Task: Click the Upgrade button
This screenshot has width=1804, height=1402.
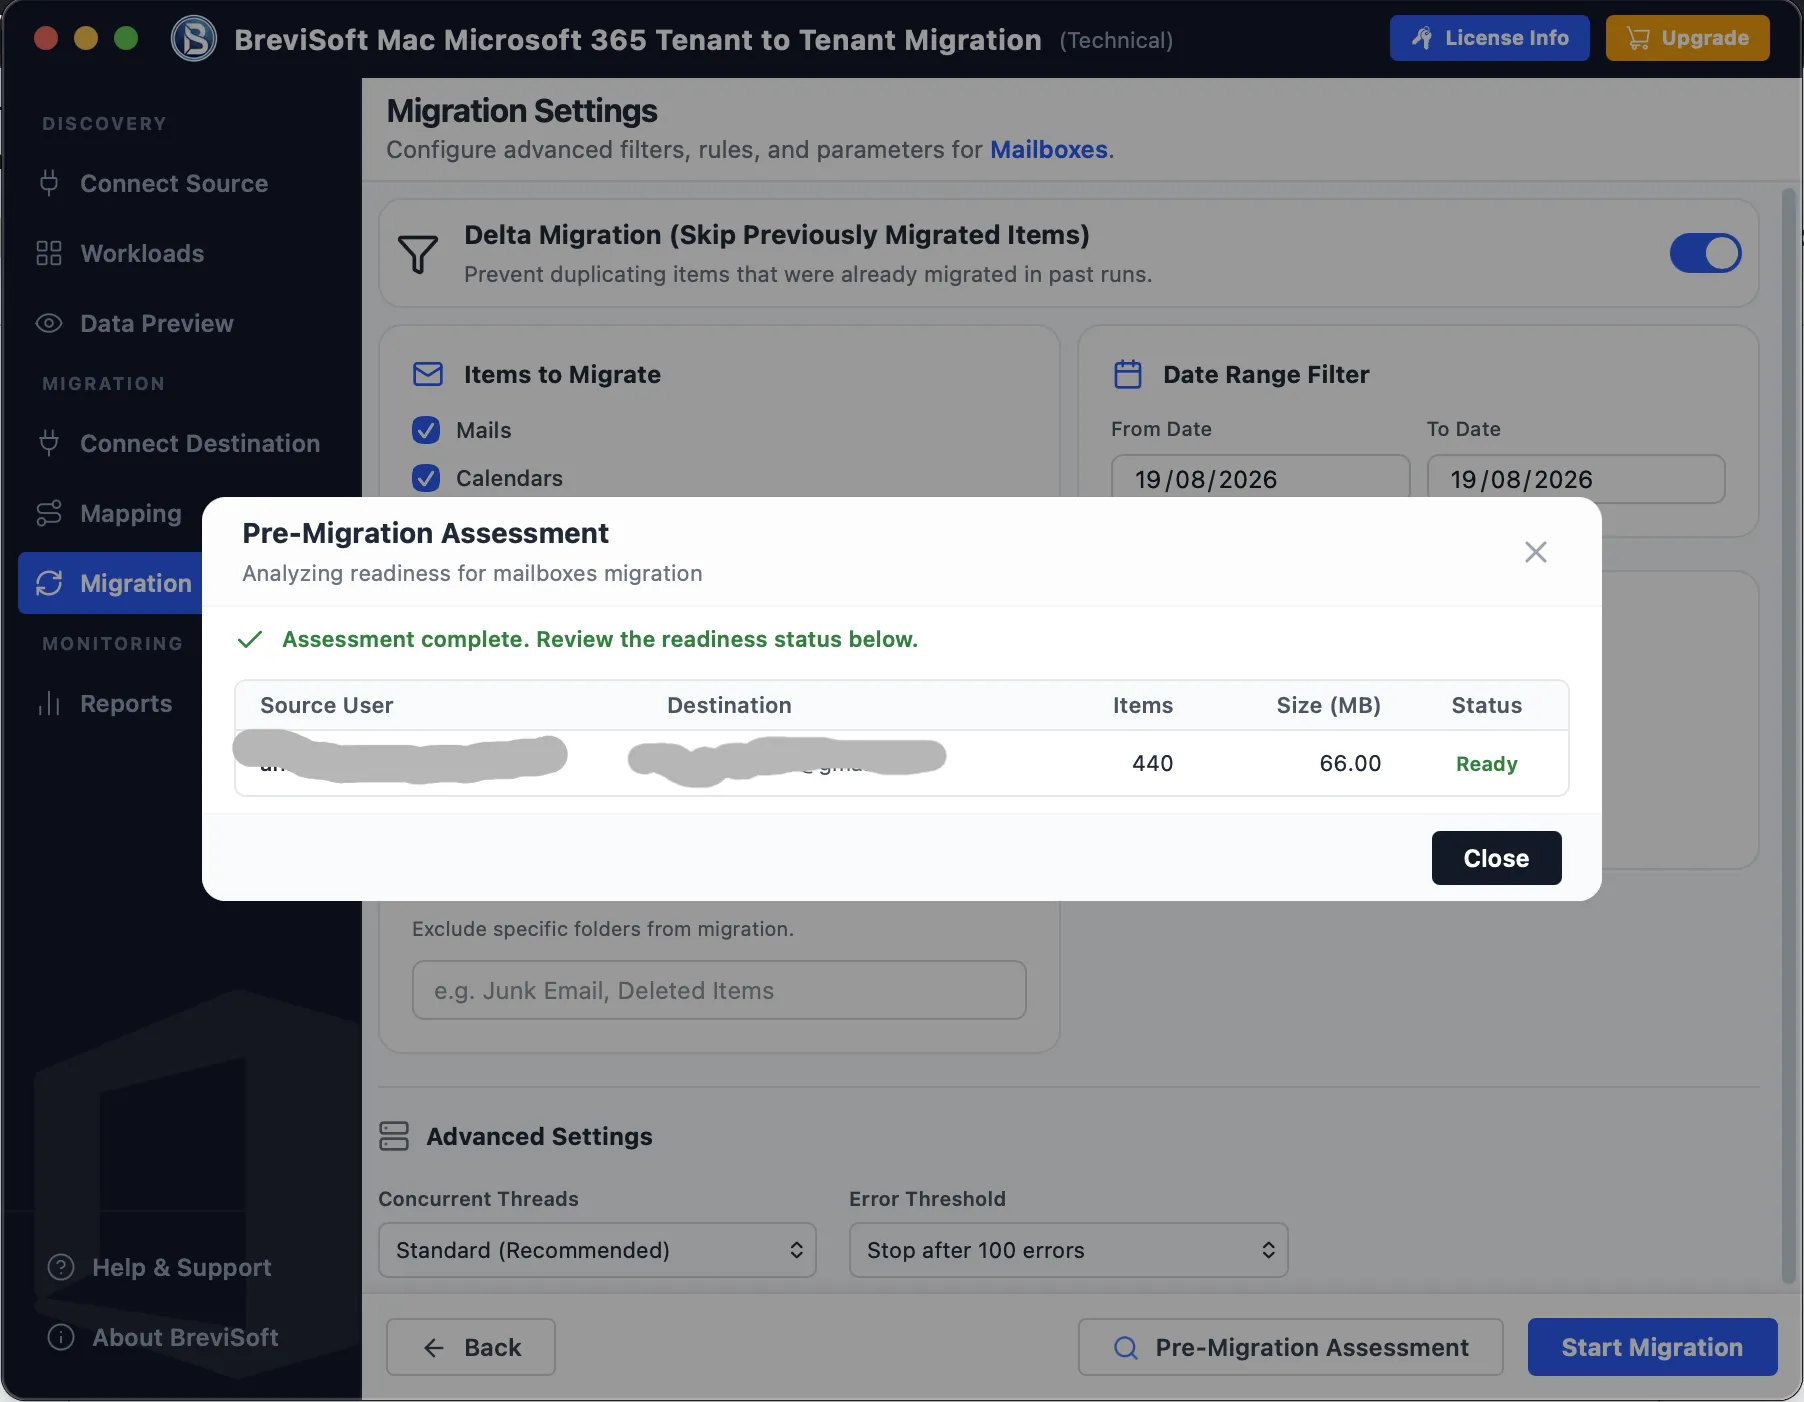Action: (x=1687, y=38)
